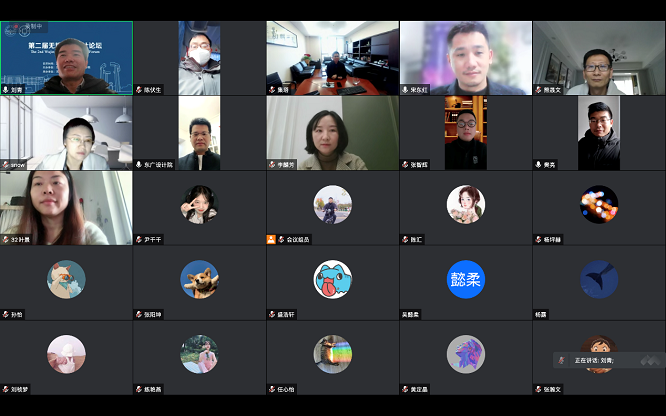
Task: Click the logo icon at the speaking bar's right
Action: pyautogui.click(x=650, y=360)
